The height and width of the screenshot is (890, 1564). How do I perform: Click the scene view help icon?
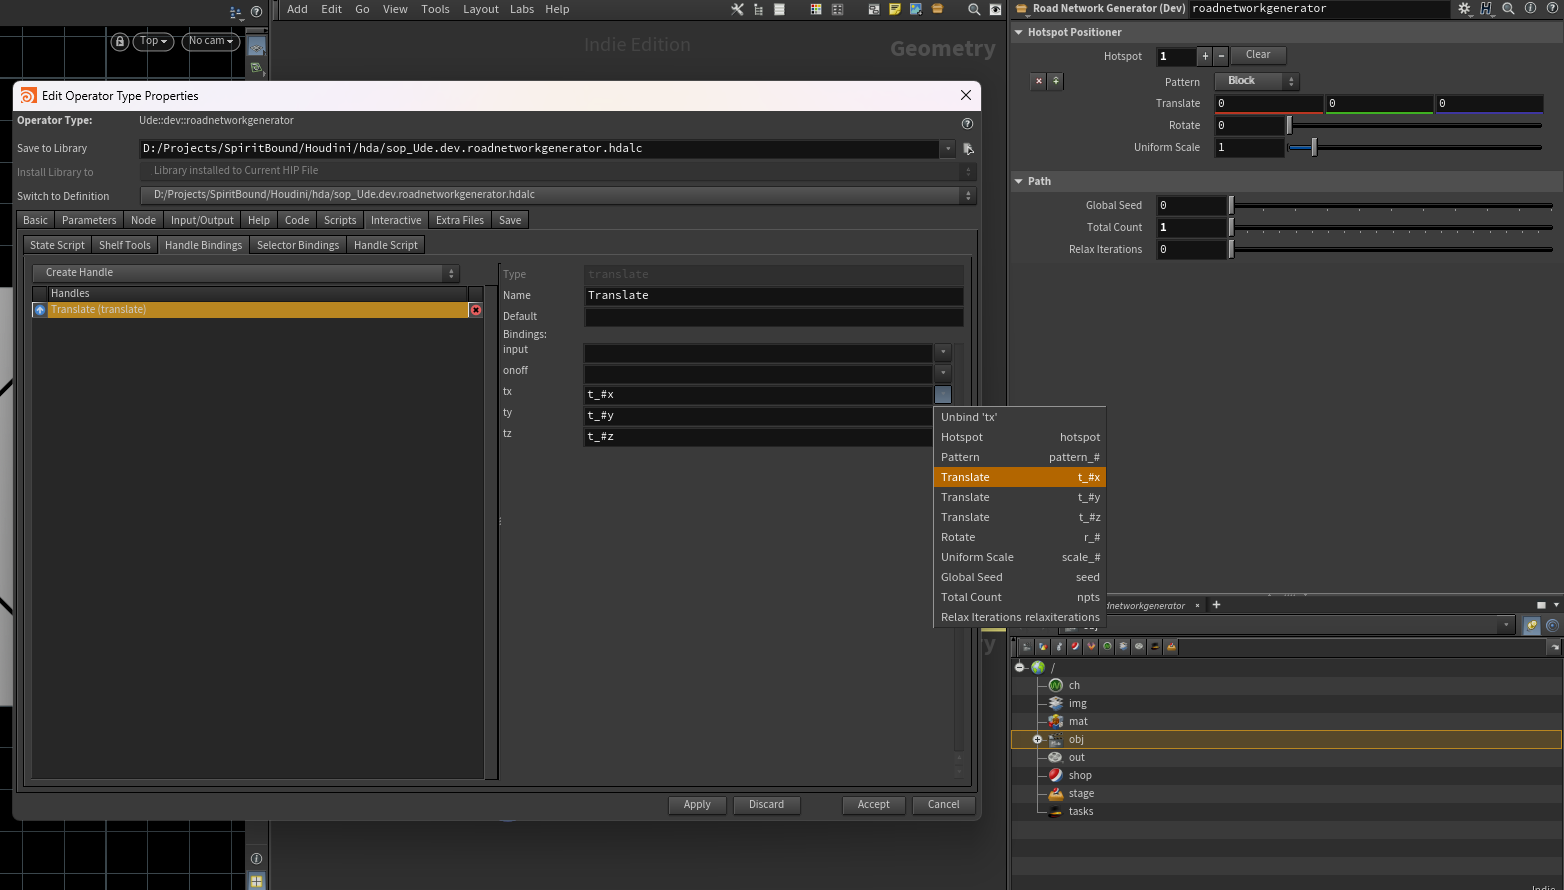click(x=257, y=12)
